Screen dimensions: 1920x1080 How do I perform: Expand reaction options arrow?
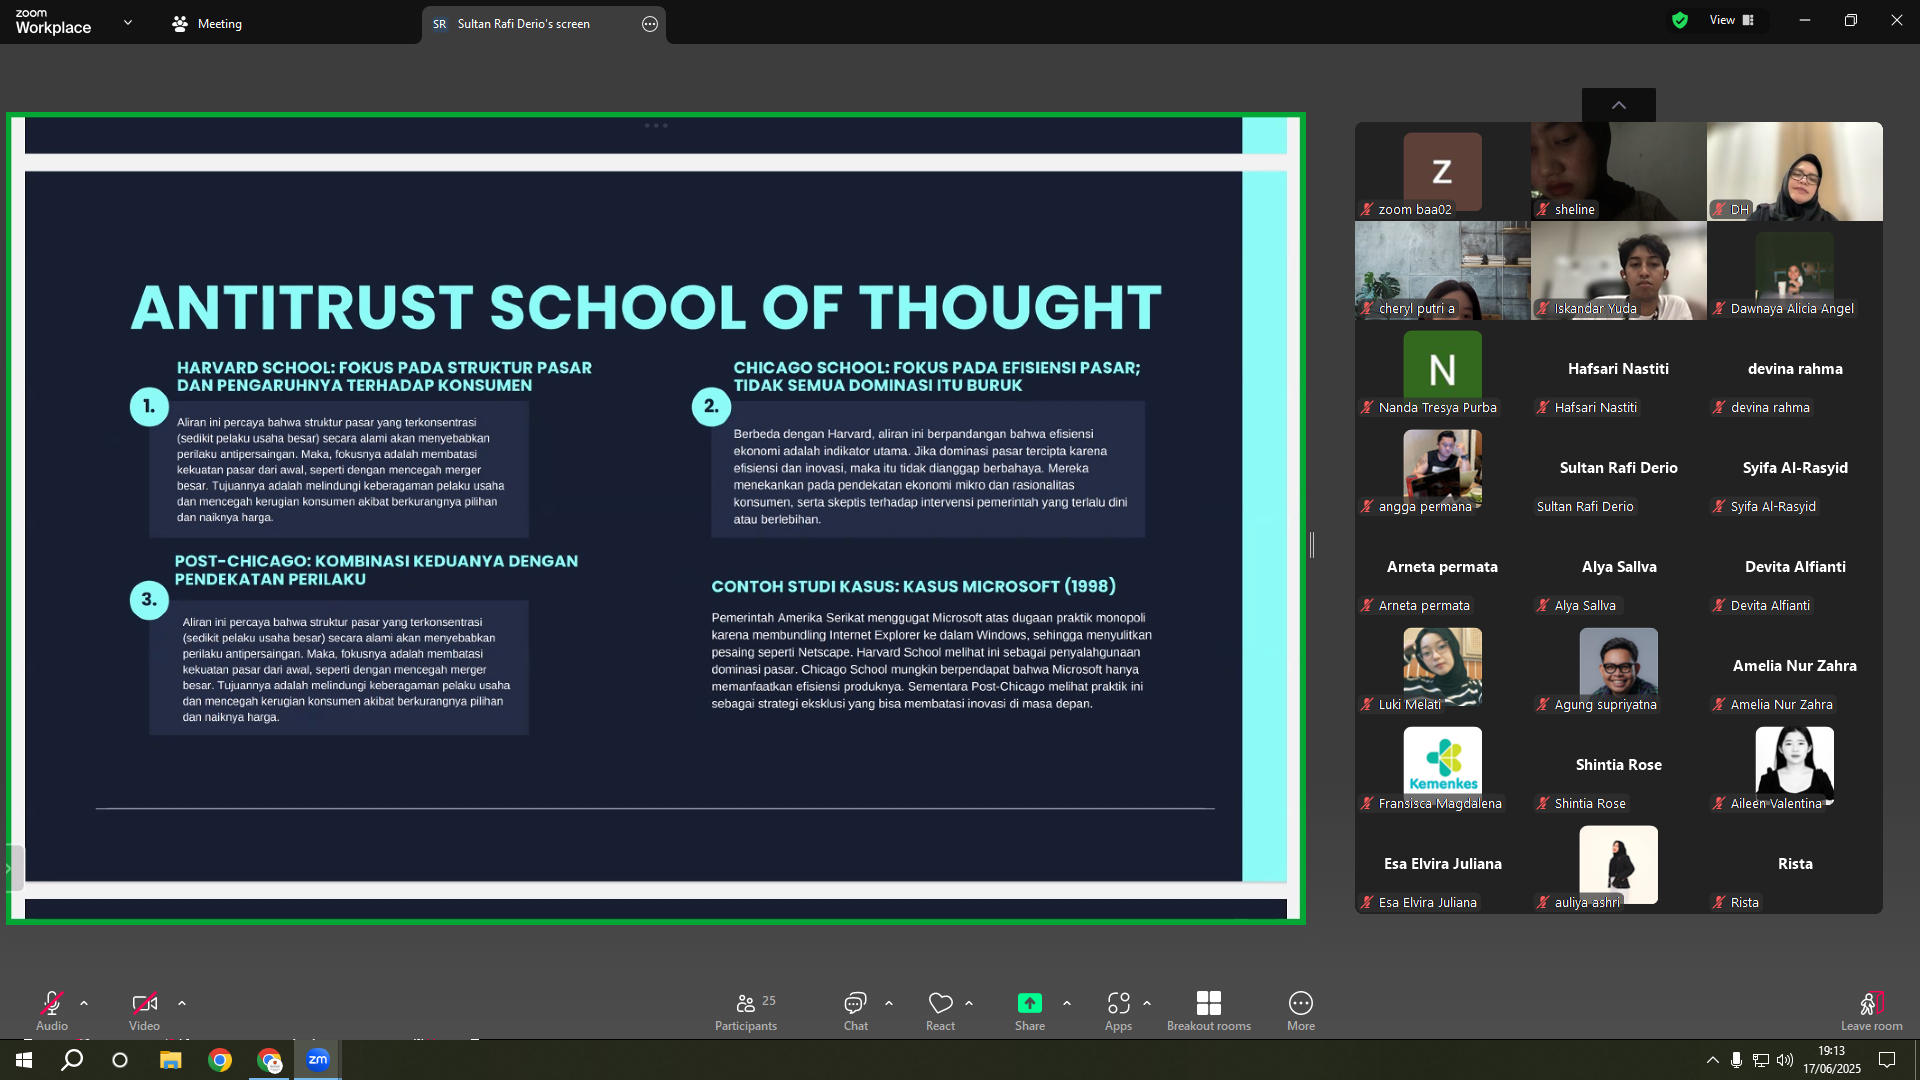[x=969, y=1003]
